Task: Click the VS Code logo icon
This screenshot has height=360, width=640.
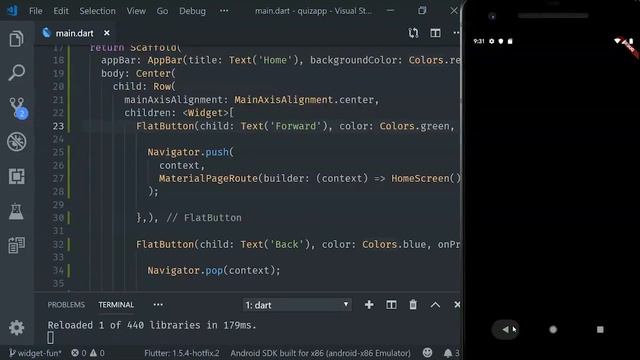Action: (12, 11)
